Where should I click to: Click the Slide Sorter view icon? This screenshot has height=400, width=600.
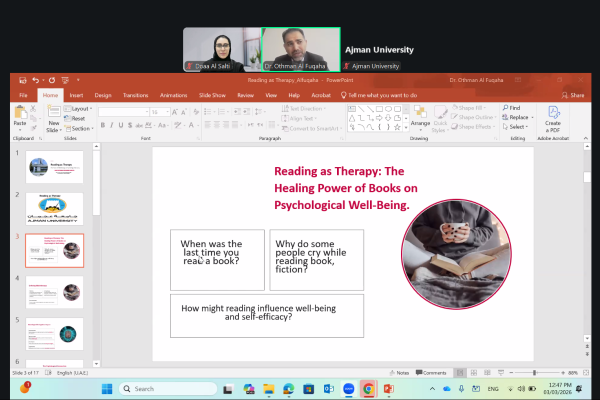click(474, 372)
